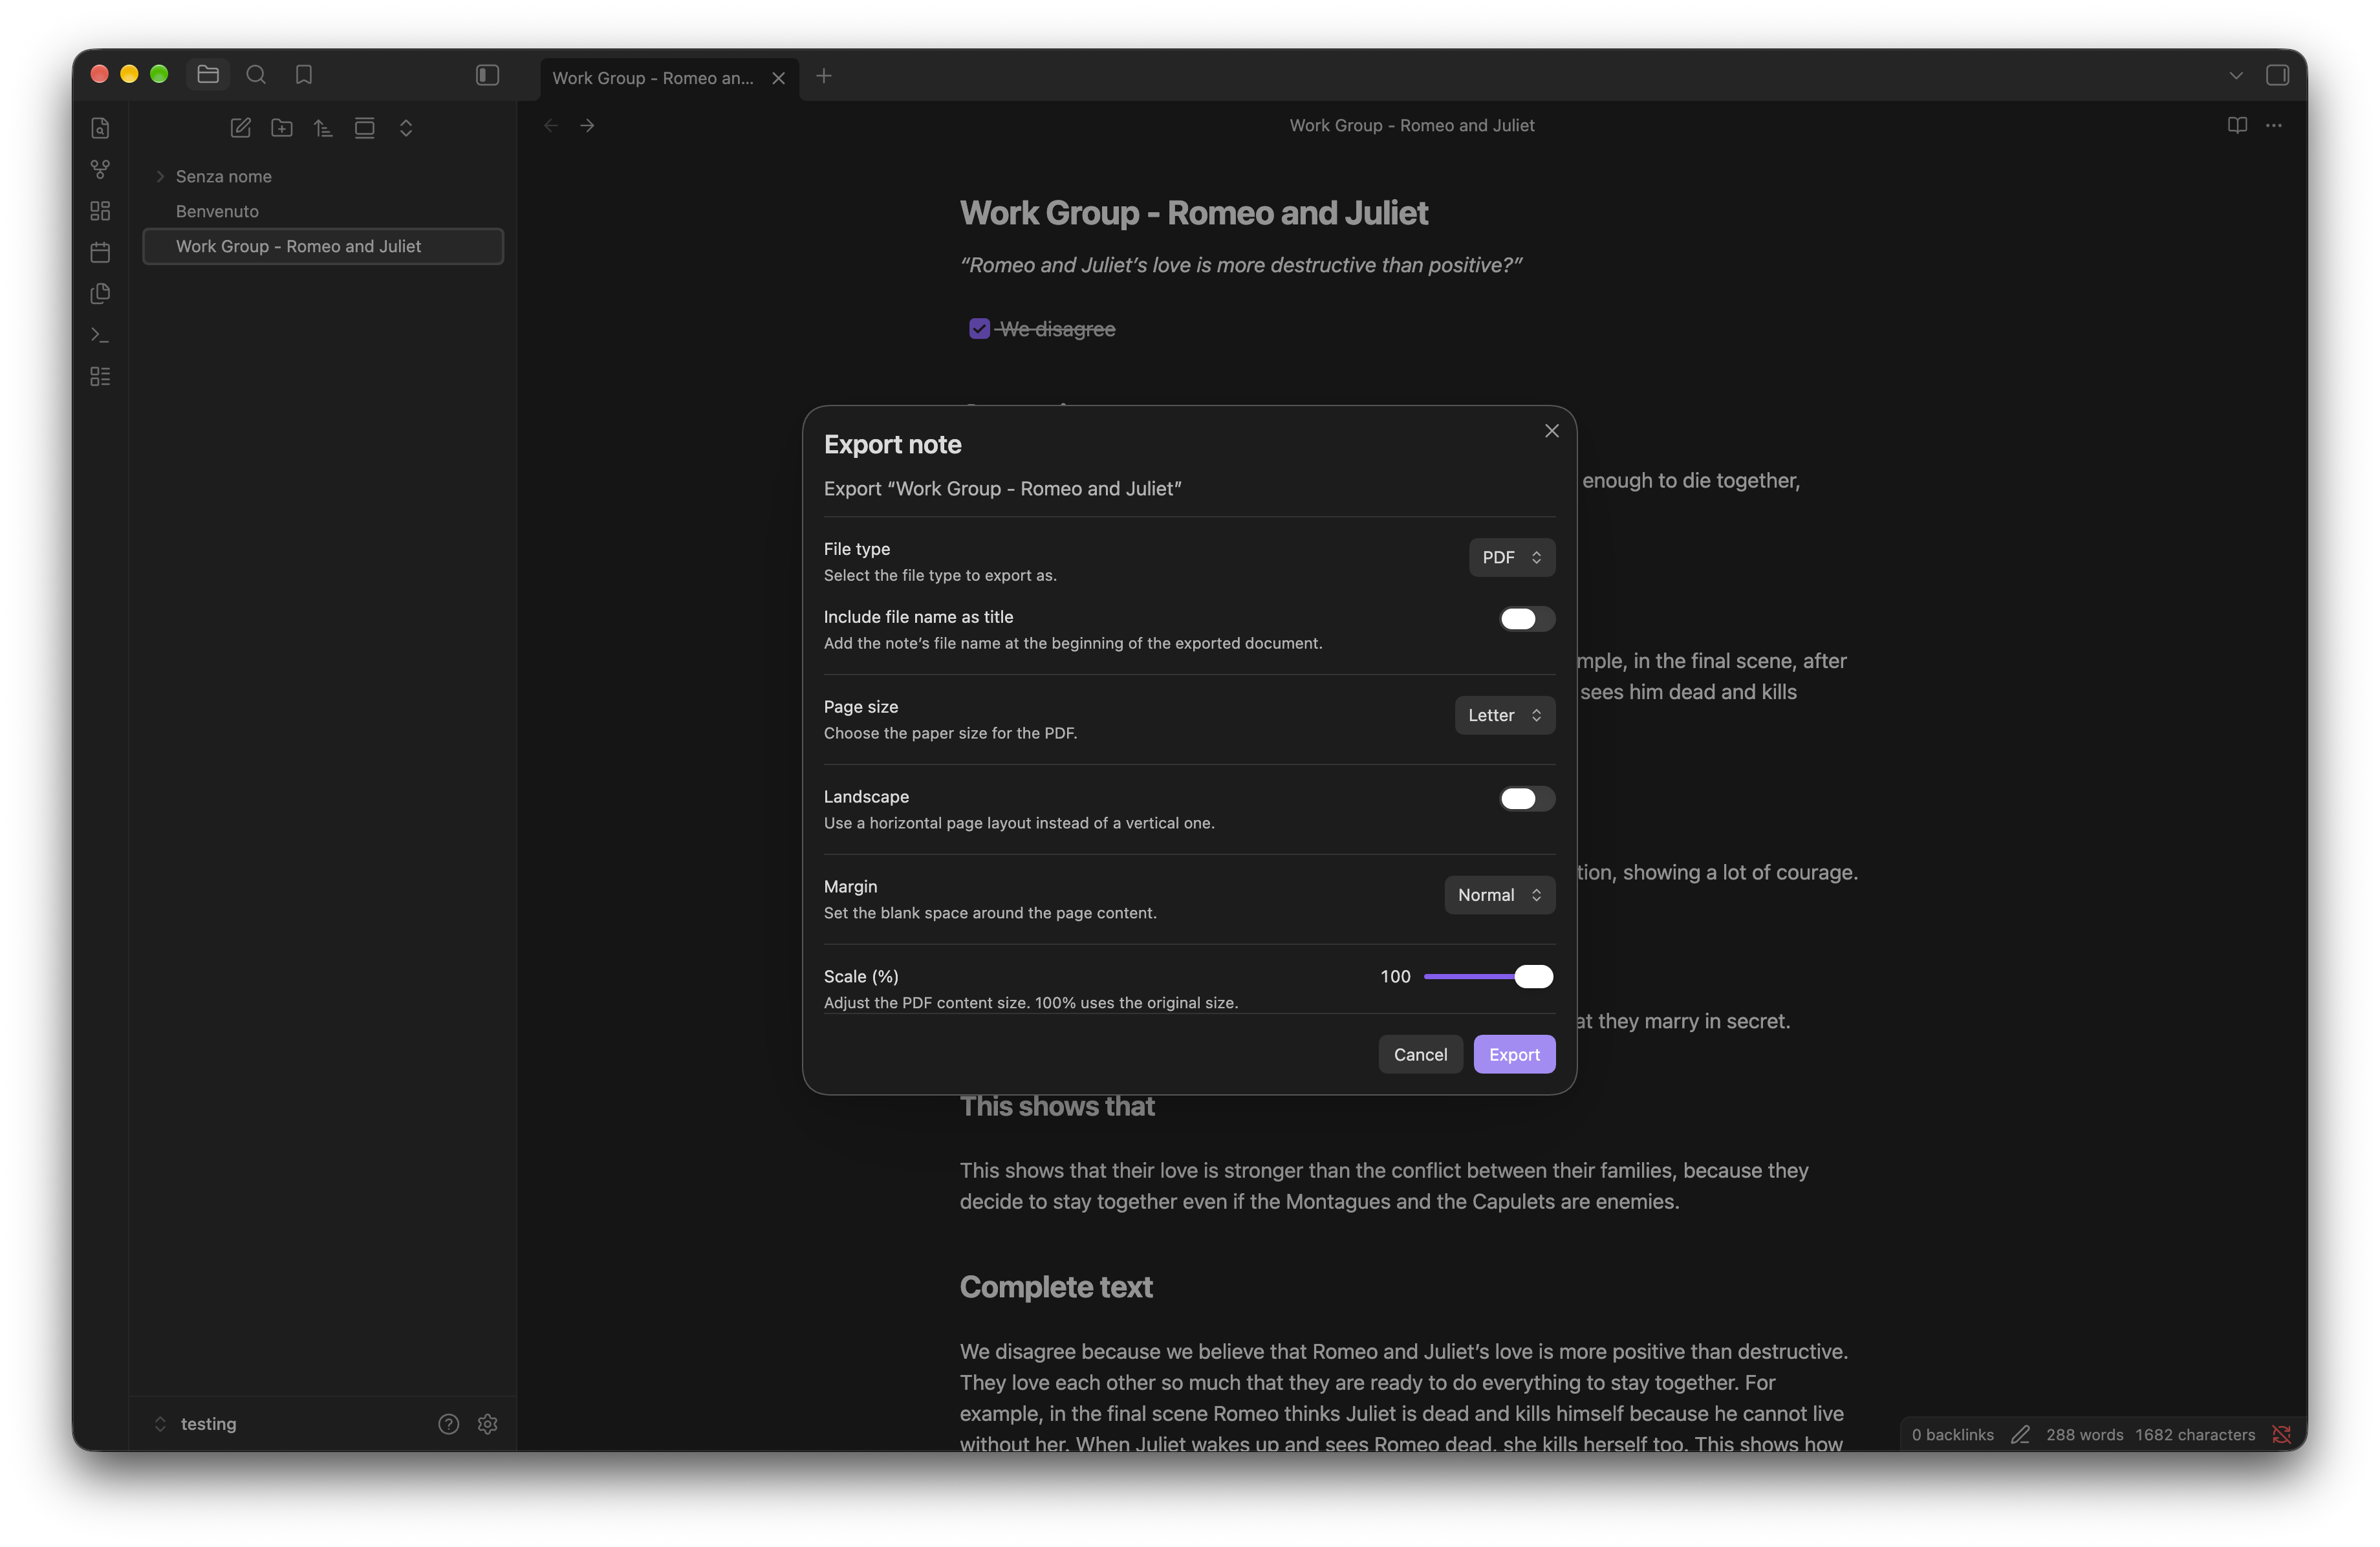Create a new note
2380x1547 pixels.
tap(240, 128)
